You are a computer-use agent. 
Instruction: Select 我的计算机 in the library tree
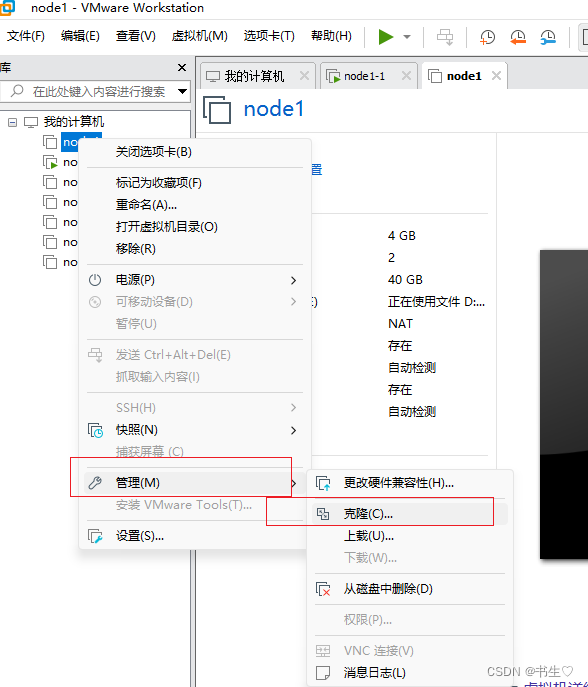(73, 122)
